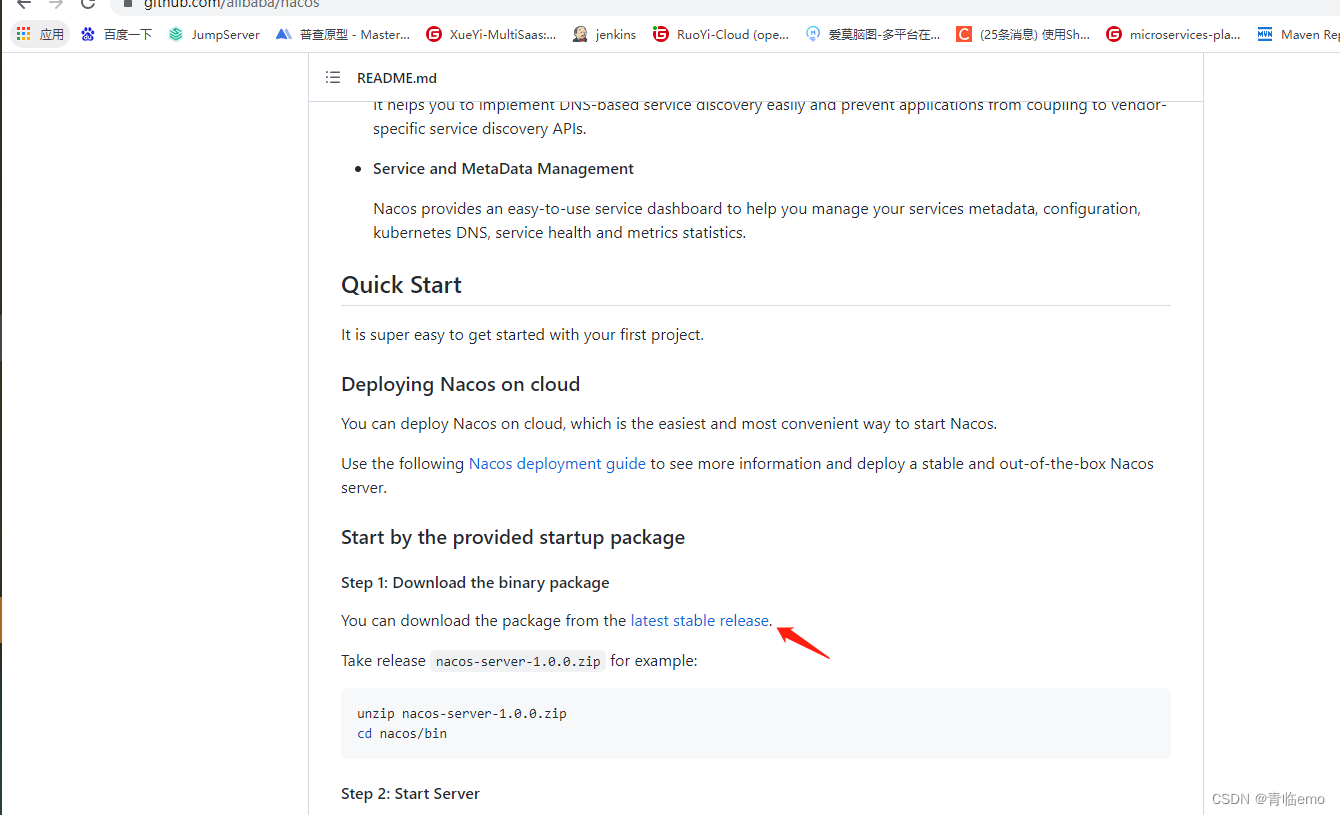Click the README.md file title
The image size is (1340, 815).
tap(397, 78)
